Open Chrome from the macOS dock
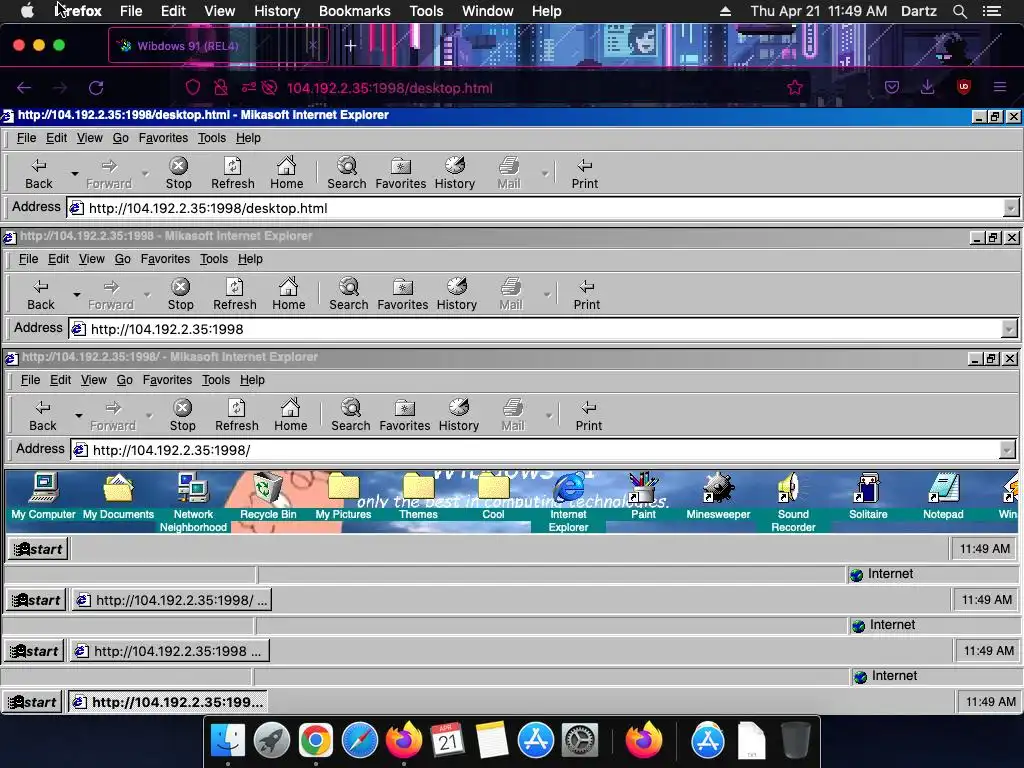 (x=315, y=740)
